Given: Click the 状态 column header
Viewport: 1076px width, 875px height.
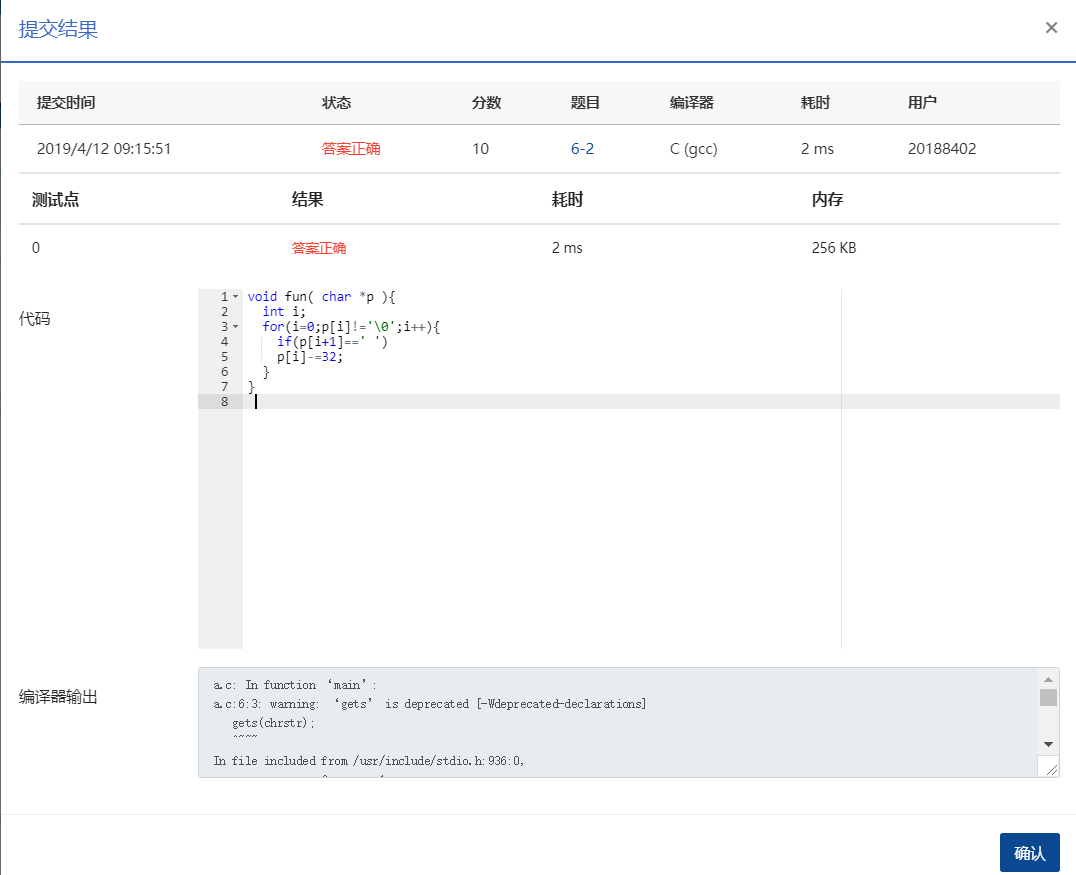Looking at the screenshot, I should click(x=336, y=102).
